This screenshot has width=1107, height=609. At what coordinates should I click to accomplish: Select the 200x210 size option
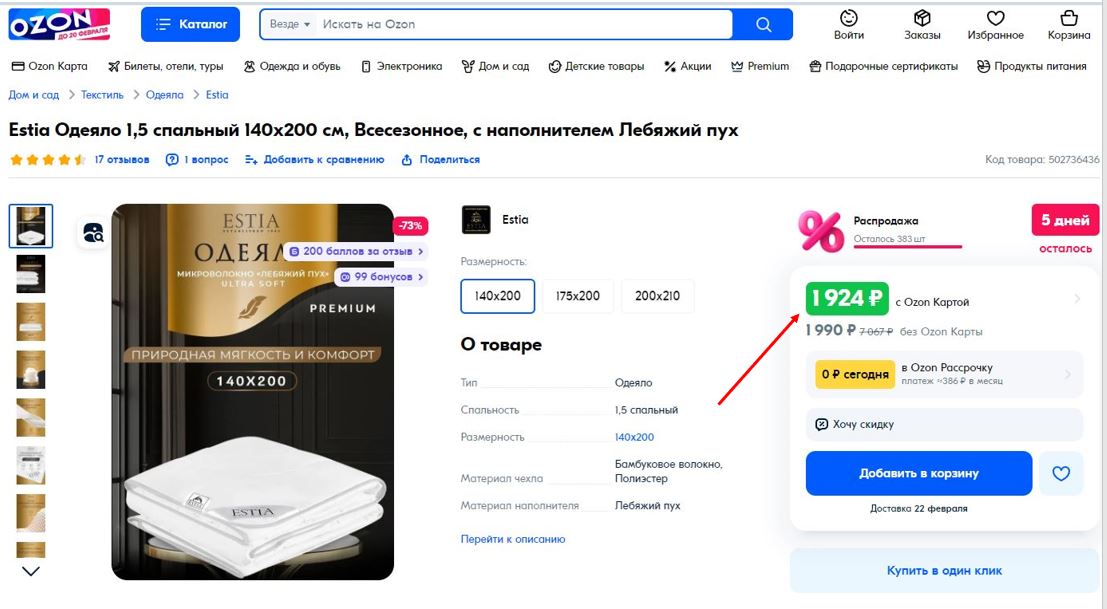click(x=657, y=296)
